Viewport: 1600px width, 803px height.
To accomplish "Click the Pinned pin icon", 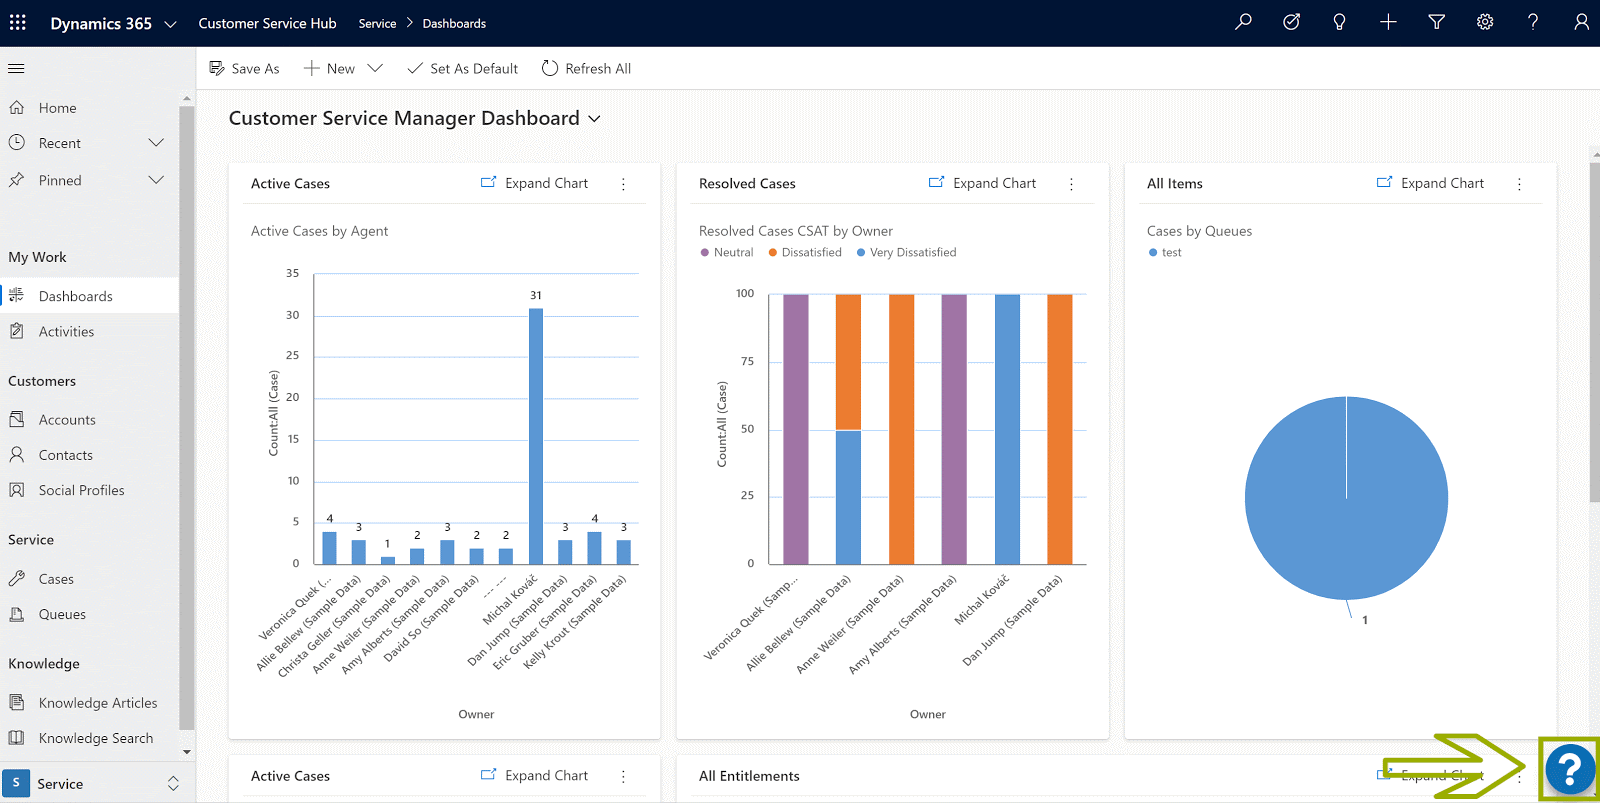I will point(17,180).
